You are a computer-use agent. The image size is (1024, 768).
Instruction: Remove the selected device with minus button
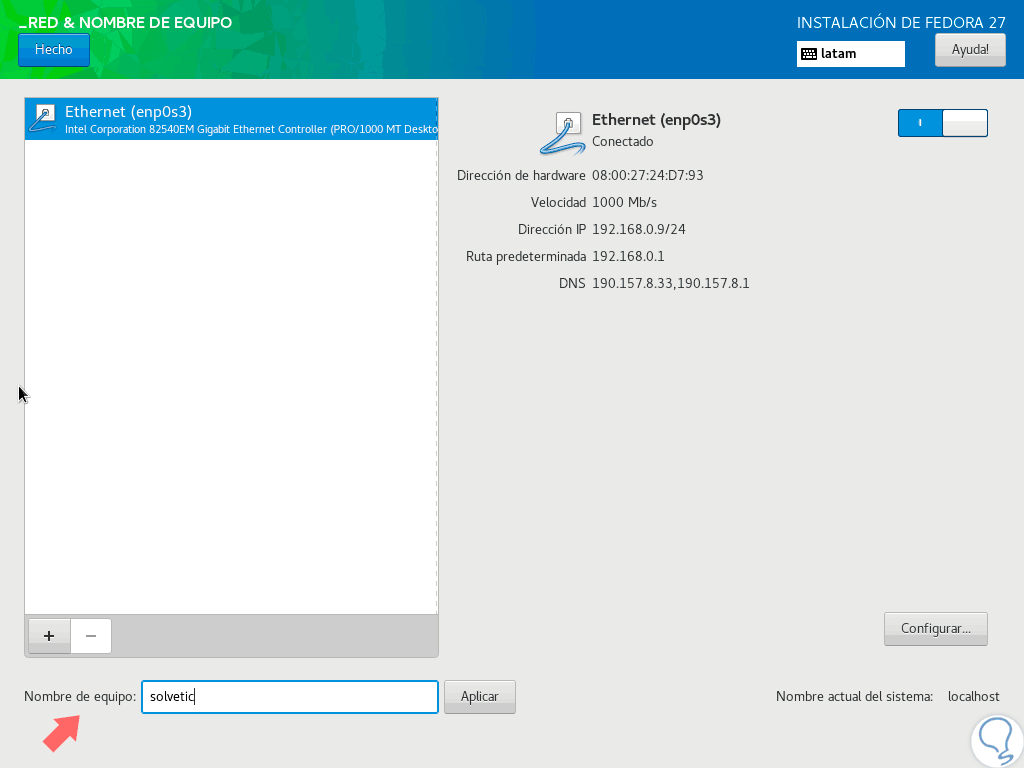[x=91, y=635]
